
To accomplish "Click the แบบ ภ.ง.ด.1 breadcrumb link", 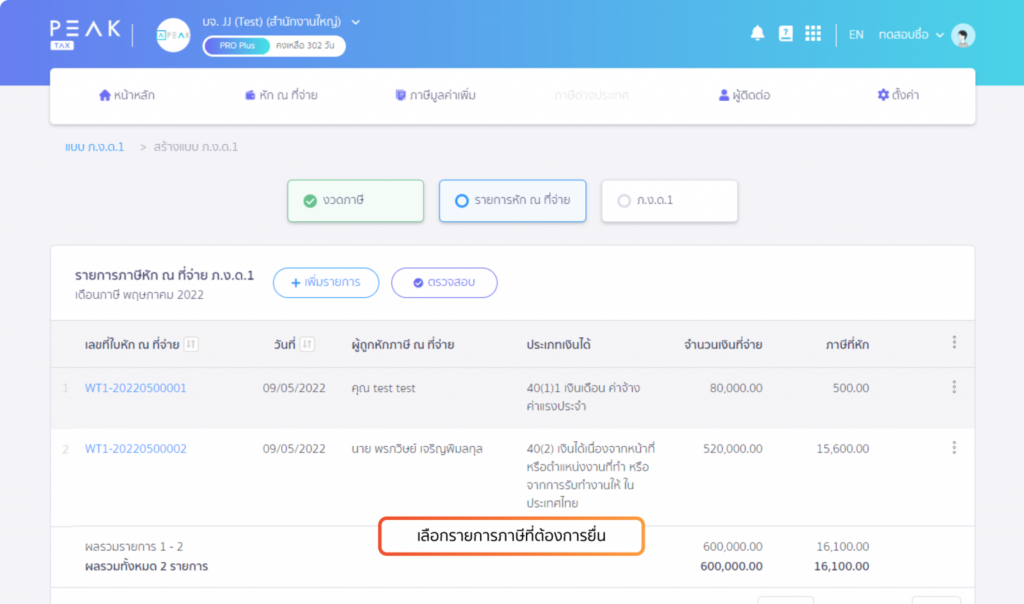I will coord(94,147).
